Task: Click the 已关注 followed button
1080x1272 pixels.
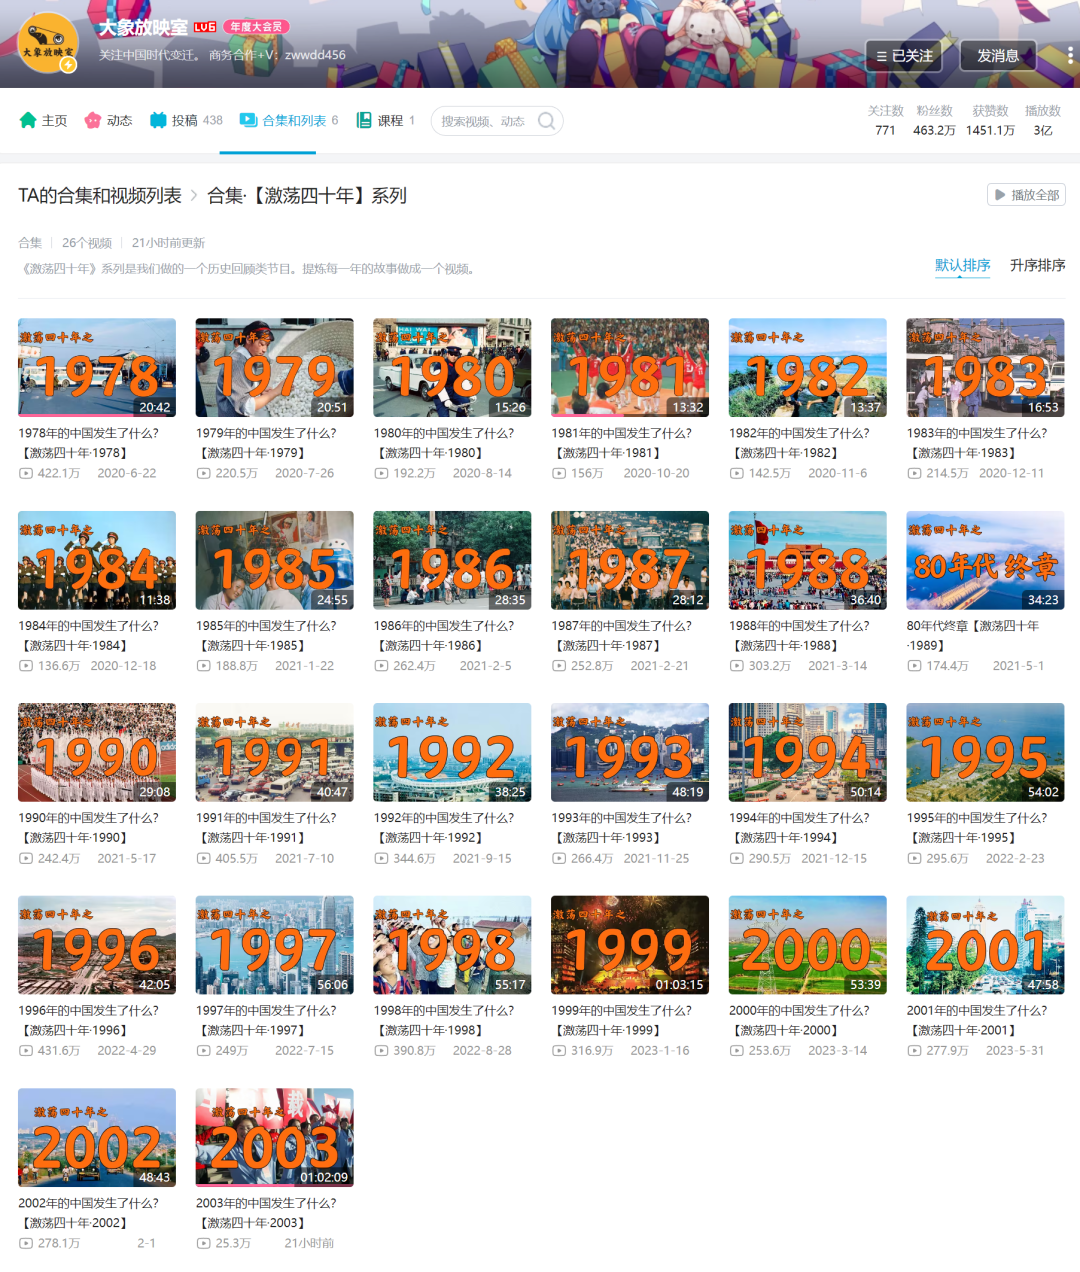Action: (904, 55)
